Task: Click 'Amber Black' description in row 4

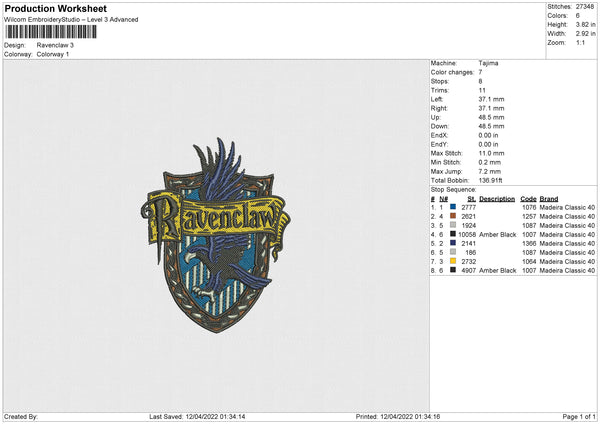Action: click(498, 235)
